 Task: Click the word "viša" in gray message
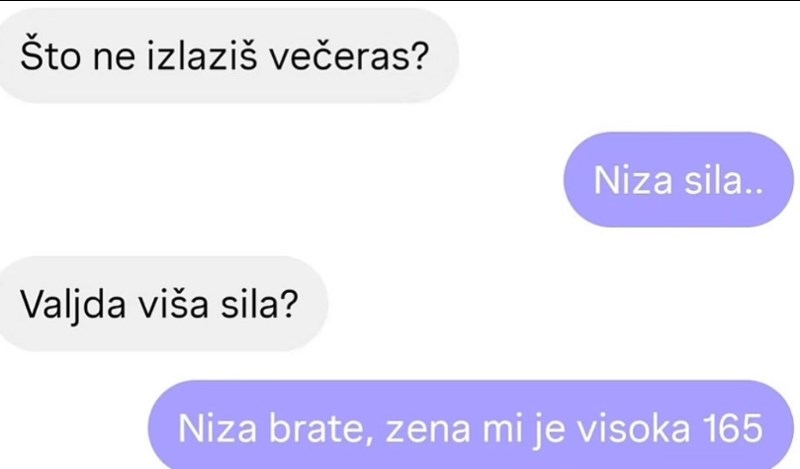(x=173, y=305)
